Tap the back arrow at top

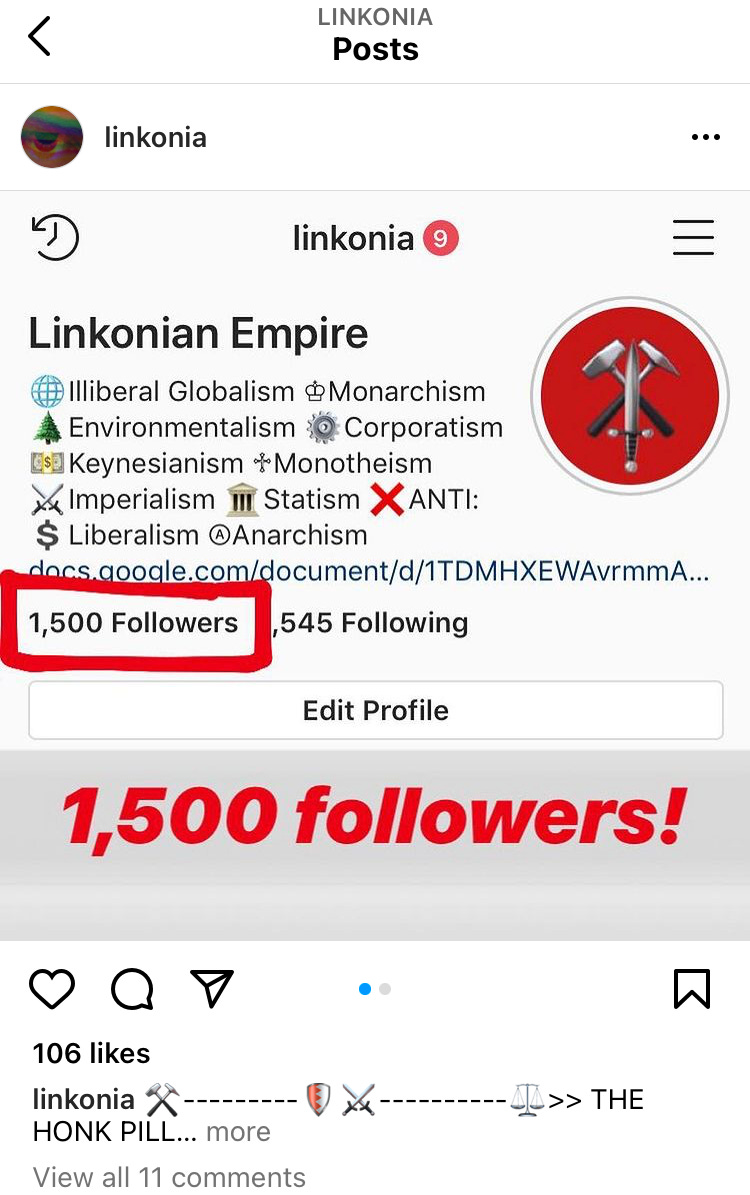[40, 36]
